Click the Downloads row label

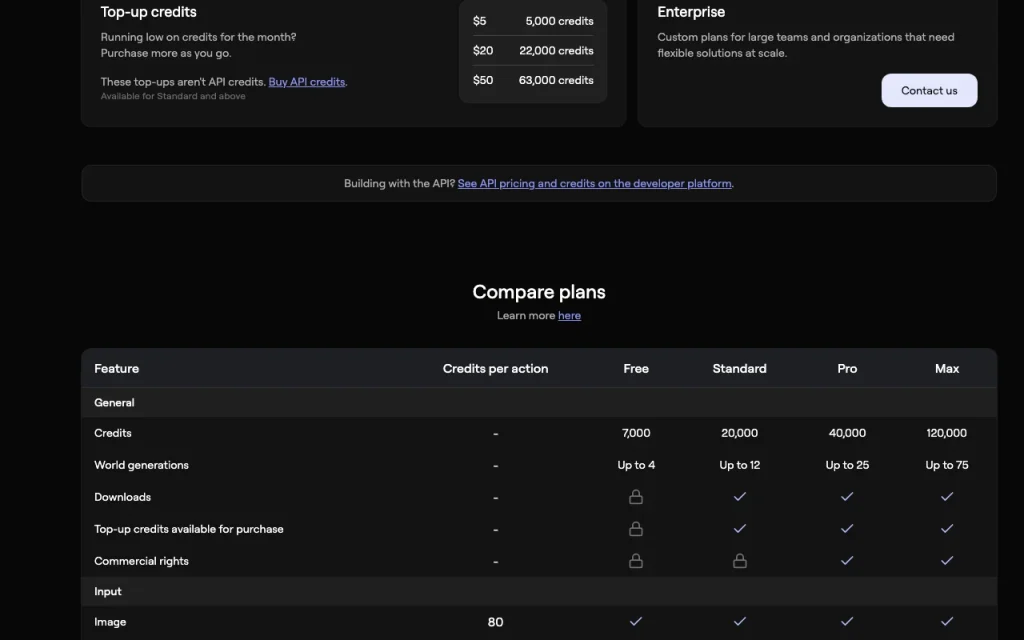point(122,497)
